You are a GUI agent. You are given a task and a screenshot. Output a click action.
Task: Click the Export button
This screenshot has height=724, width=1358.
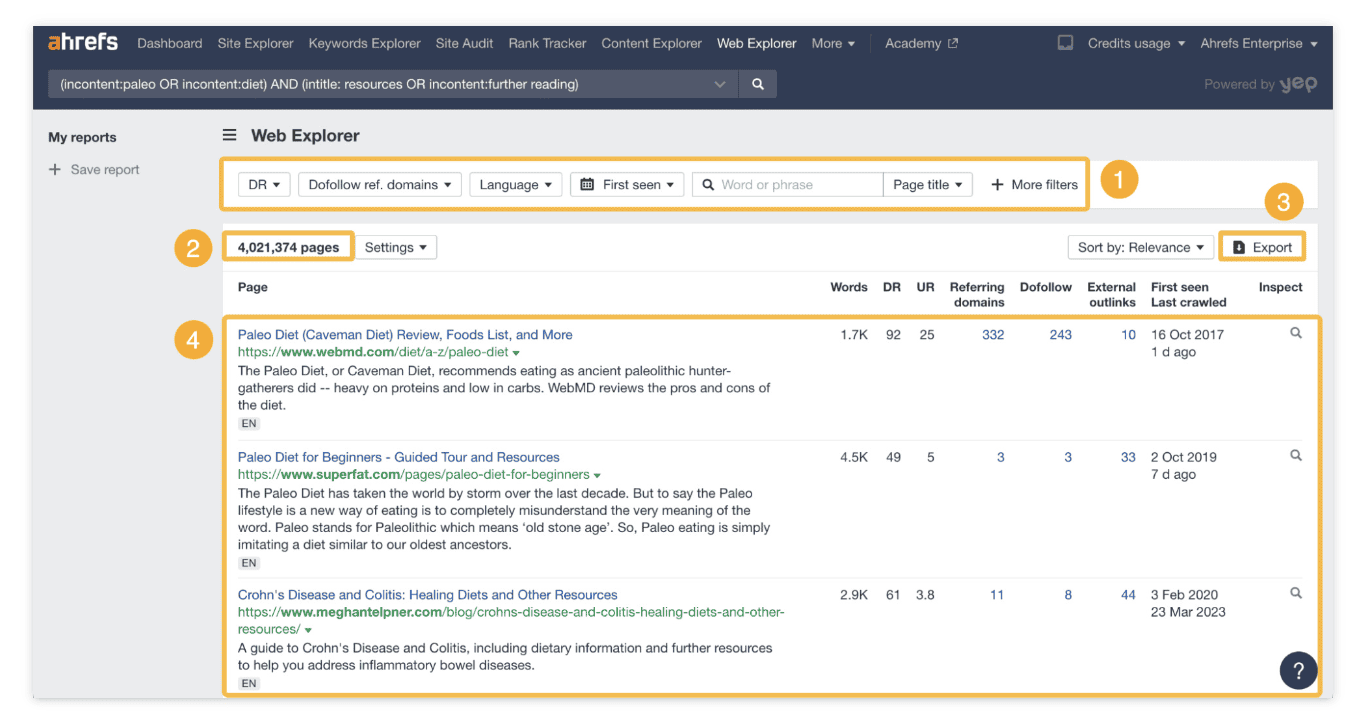coord(1263,247)
